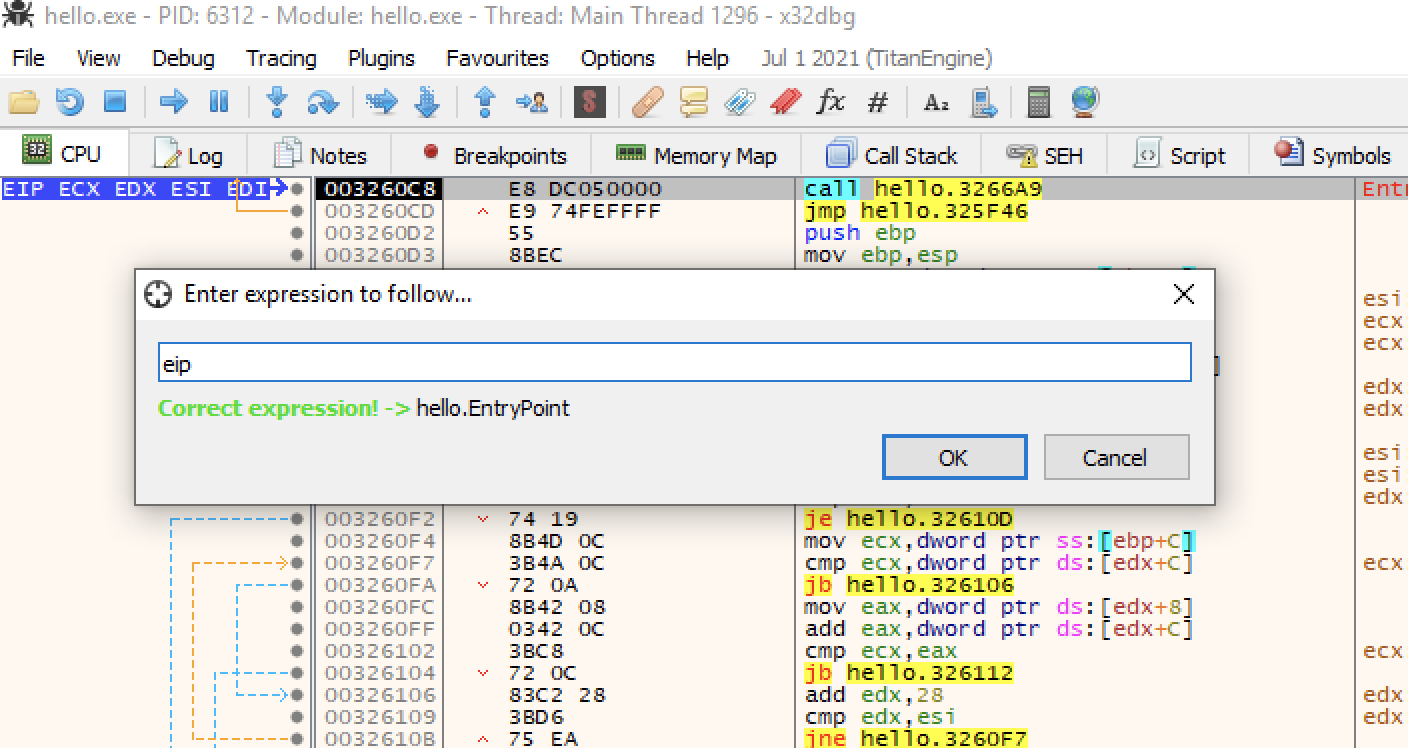Select the address 0032610B row
The image size is (1408, 748).
point(380,739)
